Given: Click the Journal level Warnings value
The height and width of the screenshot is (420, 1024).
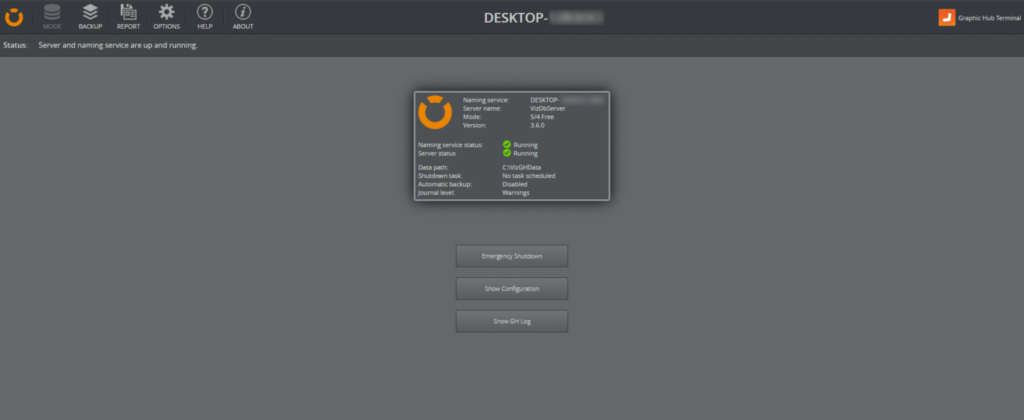Looking at the screenshot, I should point(516,192).
